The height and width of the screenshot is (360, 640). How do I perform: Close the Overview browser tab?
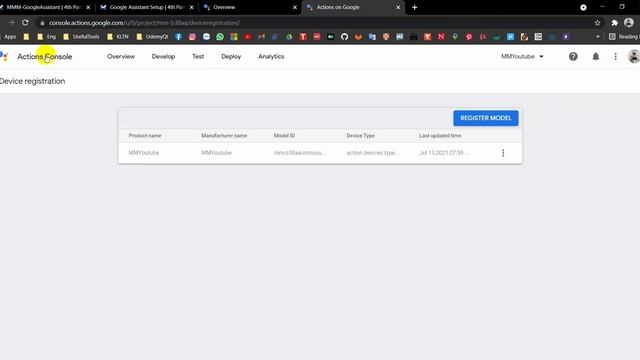point(295,7)
